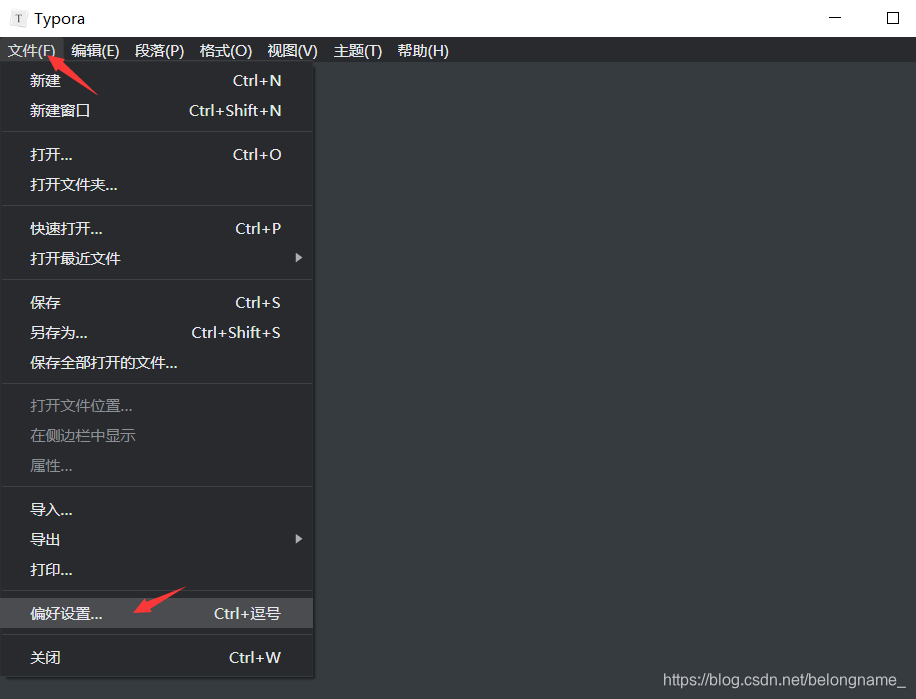Screen dimensions: 916x699
Task: Open the 文件(F) menu
Action: coord(32,51)
